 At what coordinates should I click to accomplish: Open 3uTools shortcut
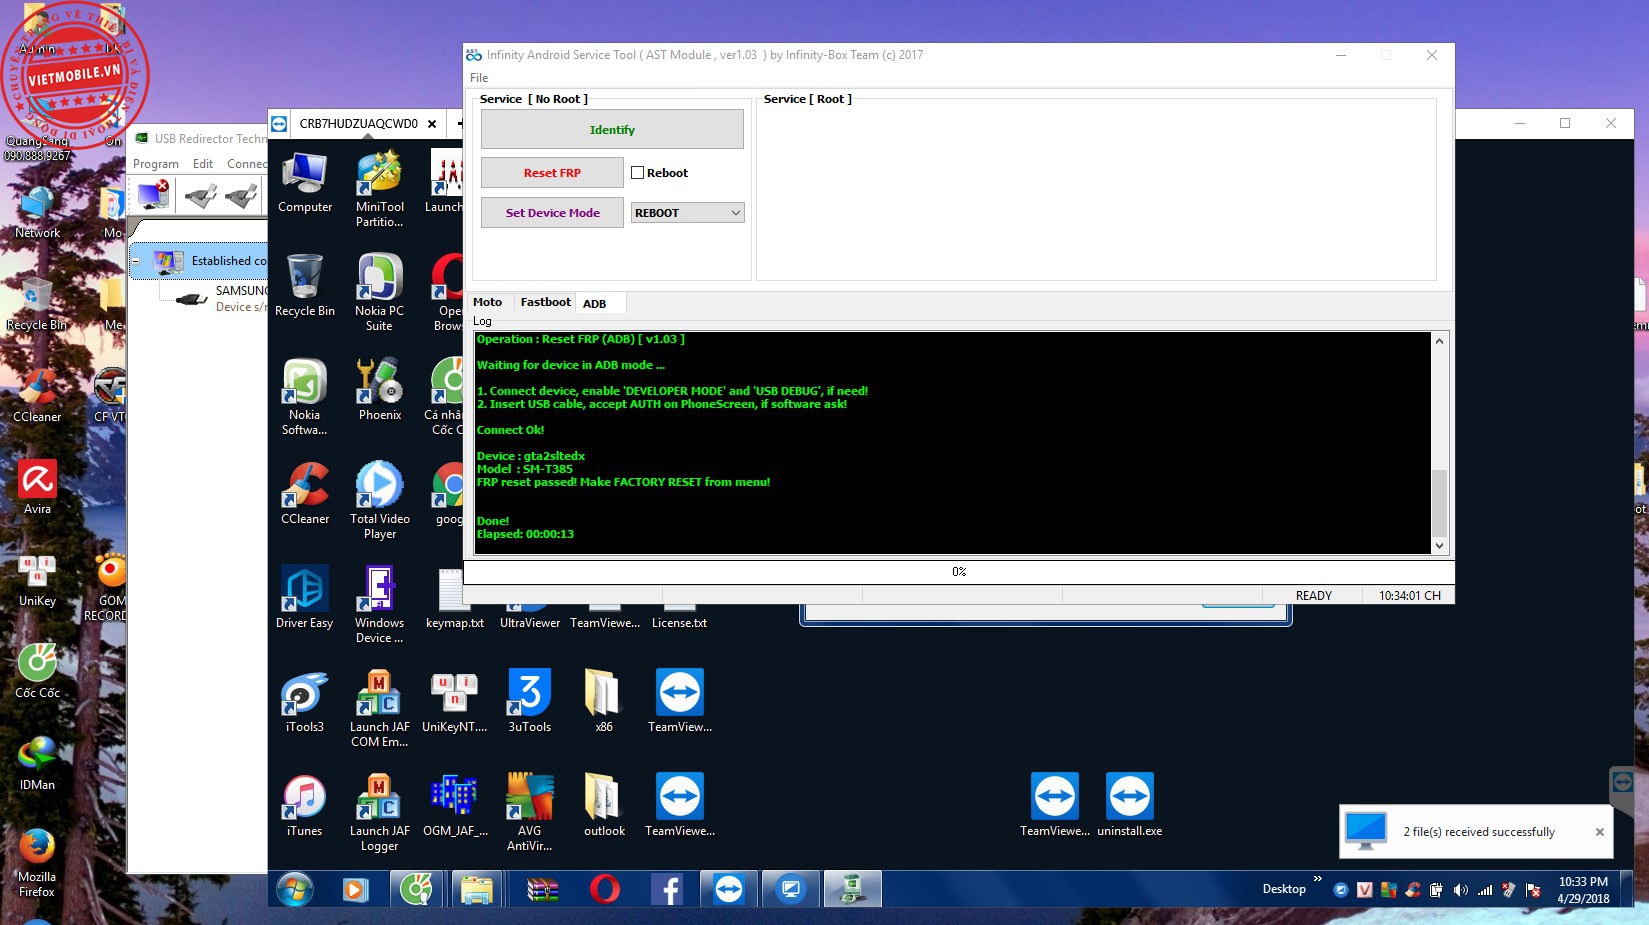530,702
